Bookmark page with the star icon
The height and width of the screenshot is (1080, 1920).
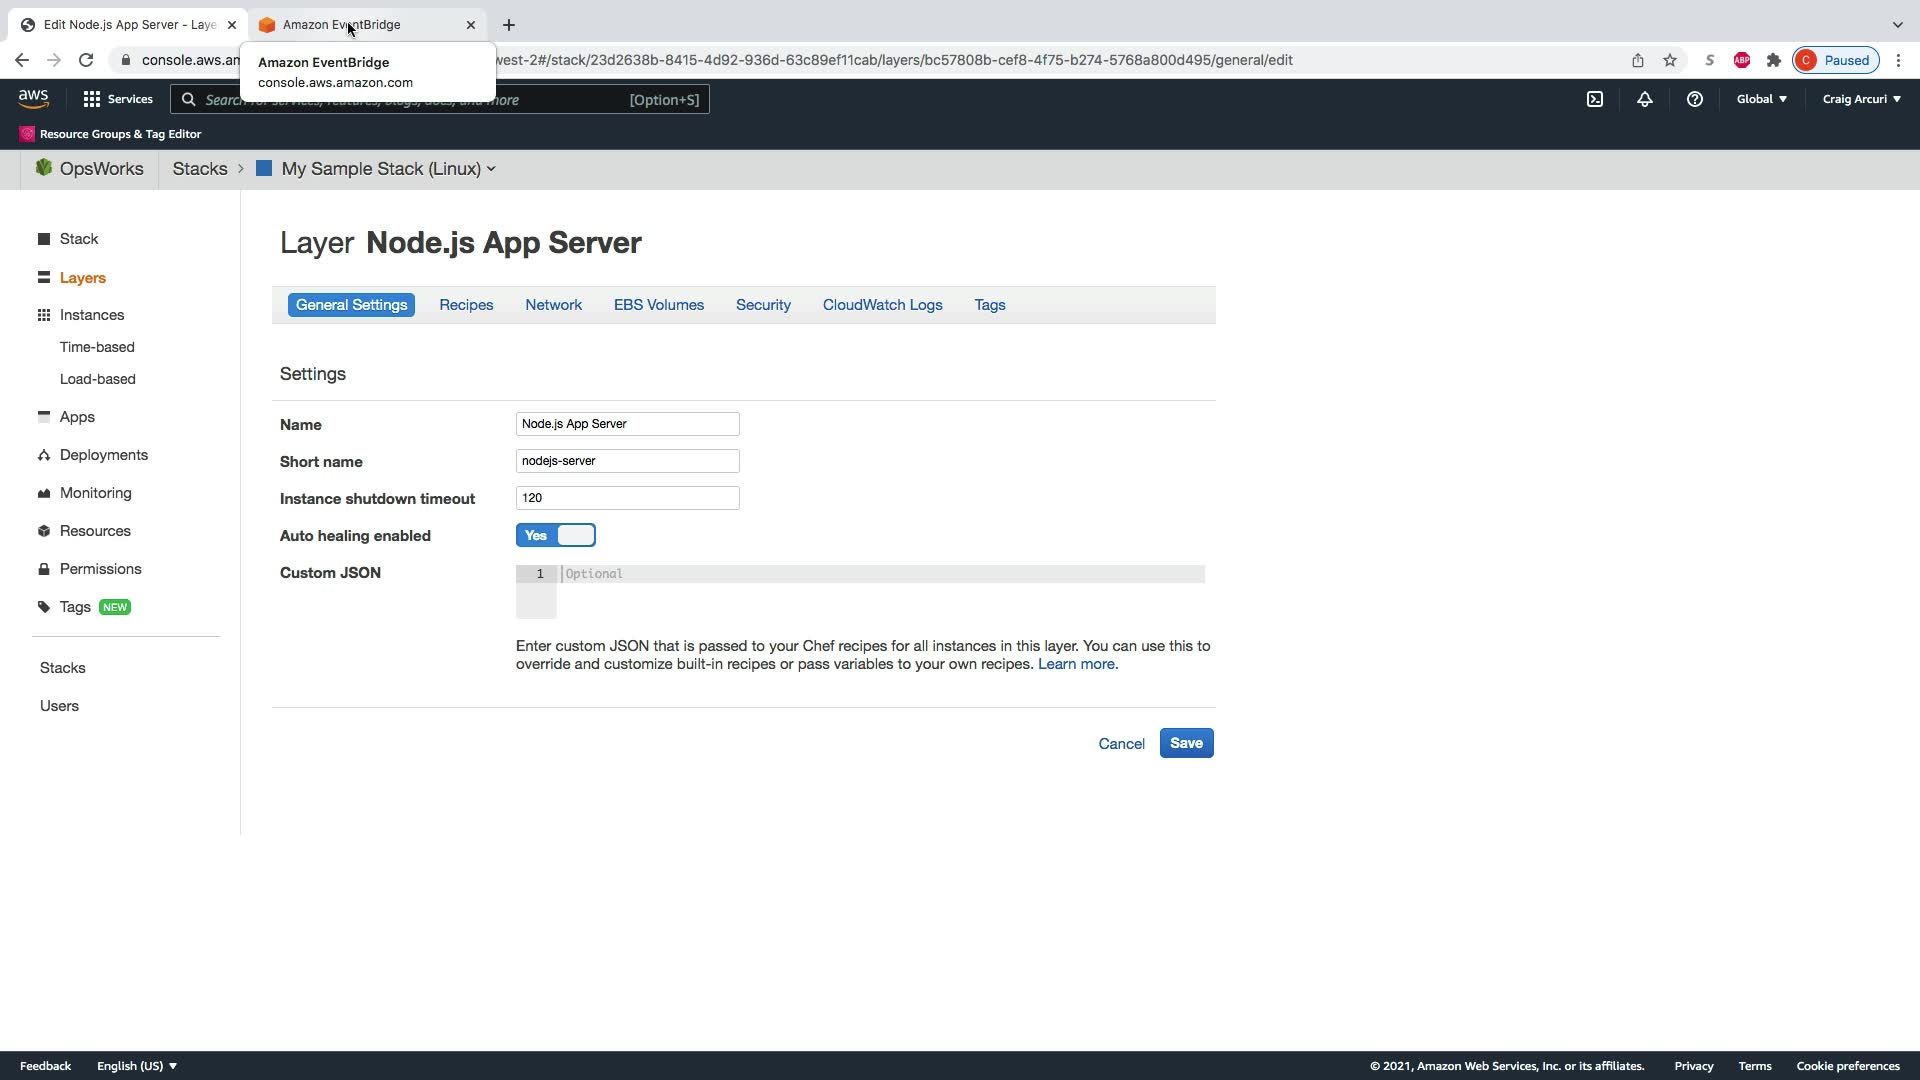[1670, 60]
